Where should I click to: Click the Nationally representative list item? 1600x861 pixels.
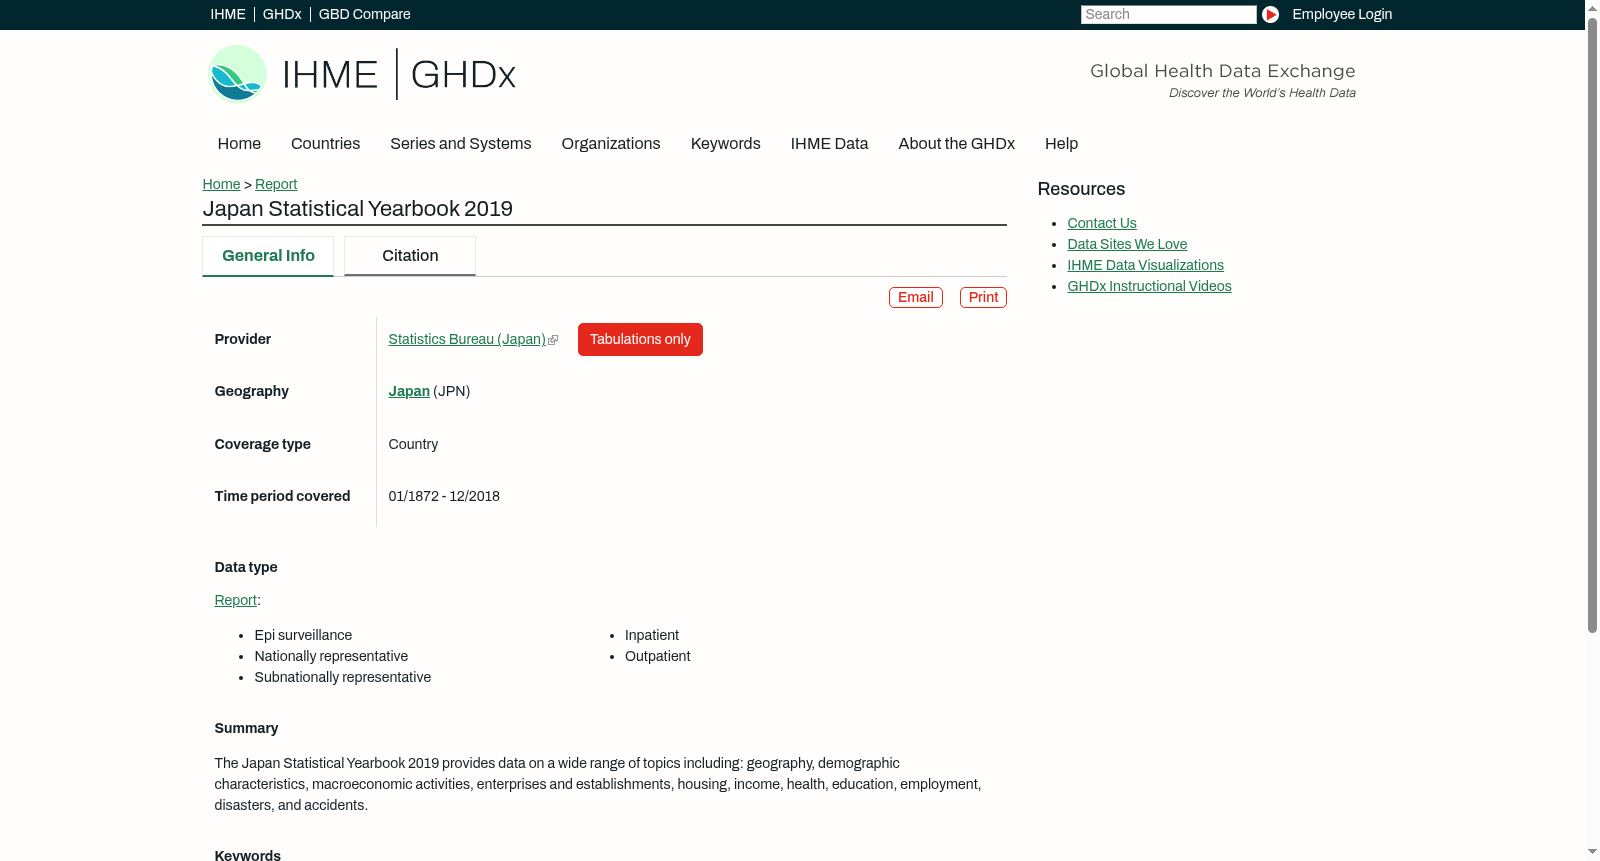coord(331,656)
